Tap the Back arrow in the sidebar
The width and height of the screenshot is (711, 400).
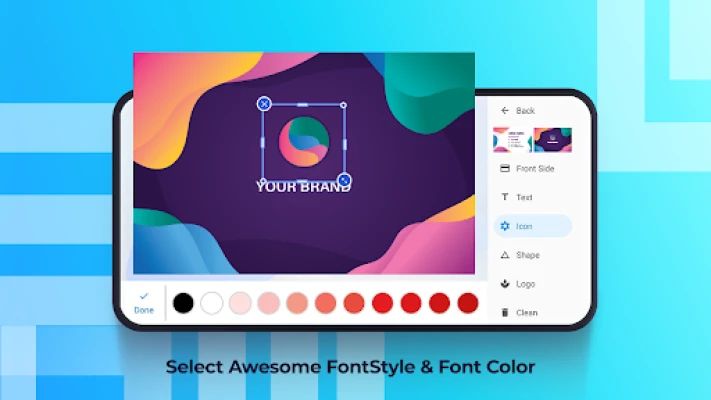pyautogui.click(x=505, y=111)
